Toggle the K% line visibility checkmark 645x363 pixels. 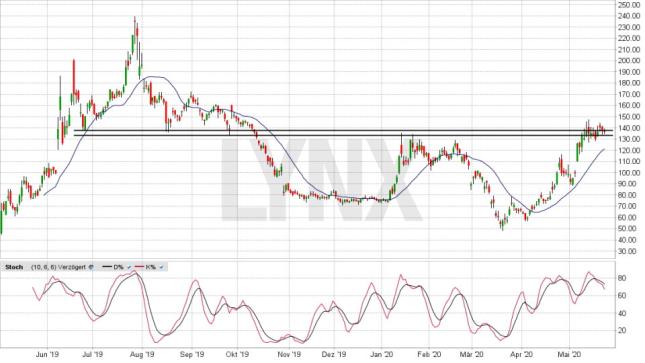tap(162, 267)
